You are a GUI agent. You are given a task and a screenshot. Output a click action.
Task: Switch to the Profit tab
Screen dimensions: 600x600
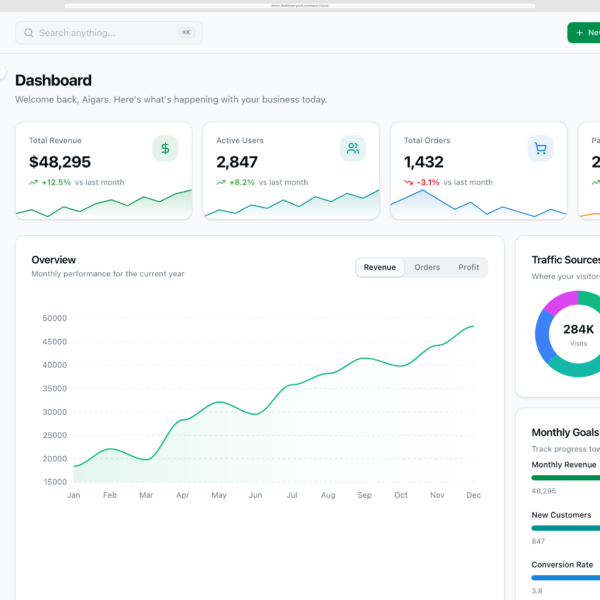click(x=468, y=267)
